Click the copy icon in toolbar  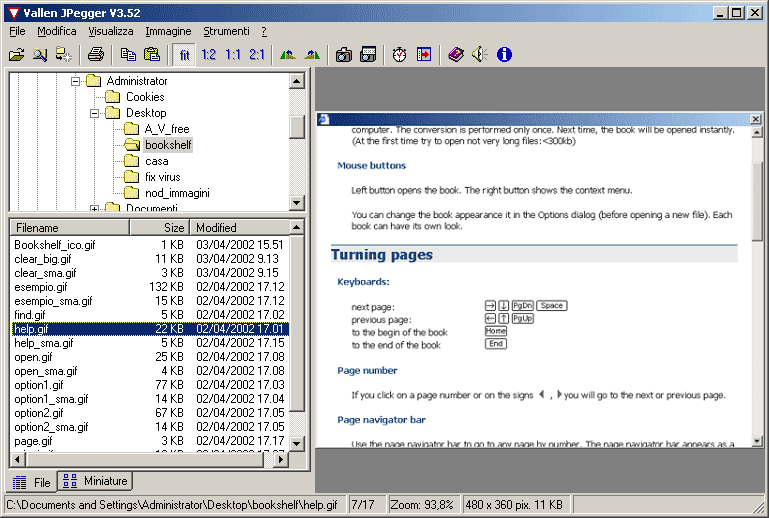pos(128,54)
